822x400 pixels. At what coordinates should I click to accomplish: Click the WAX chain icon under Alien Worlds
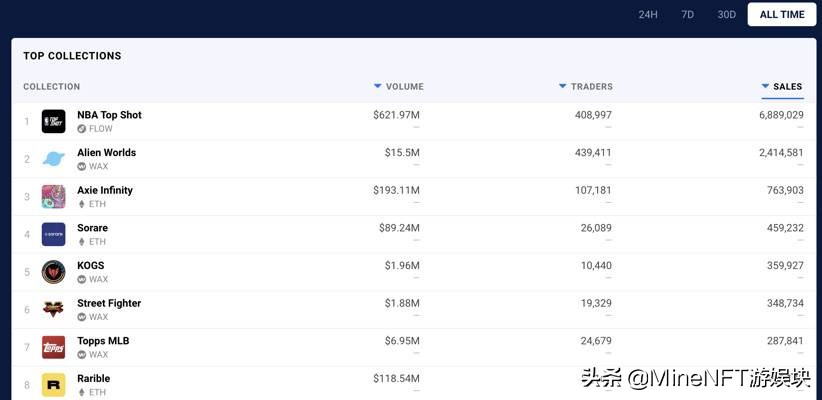point(81,166)
